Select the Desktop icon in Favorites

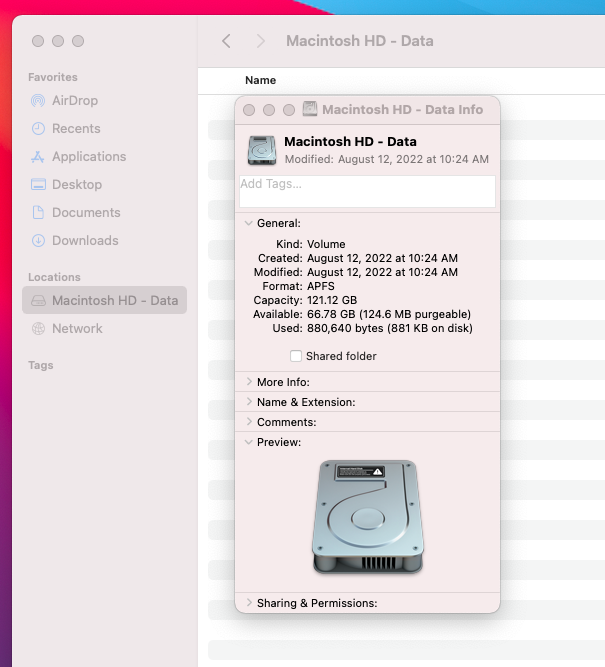38,185
